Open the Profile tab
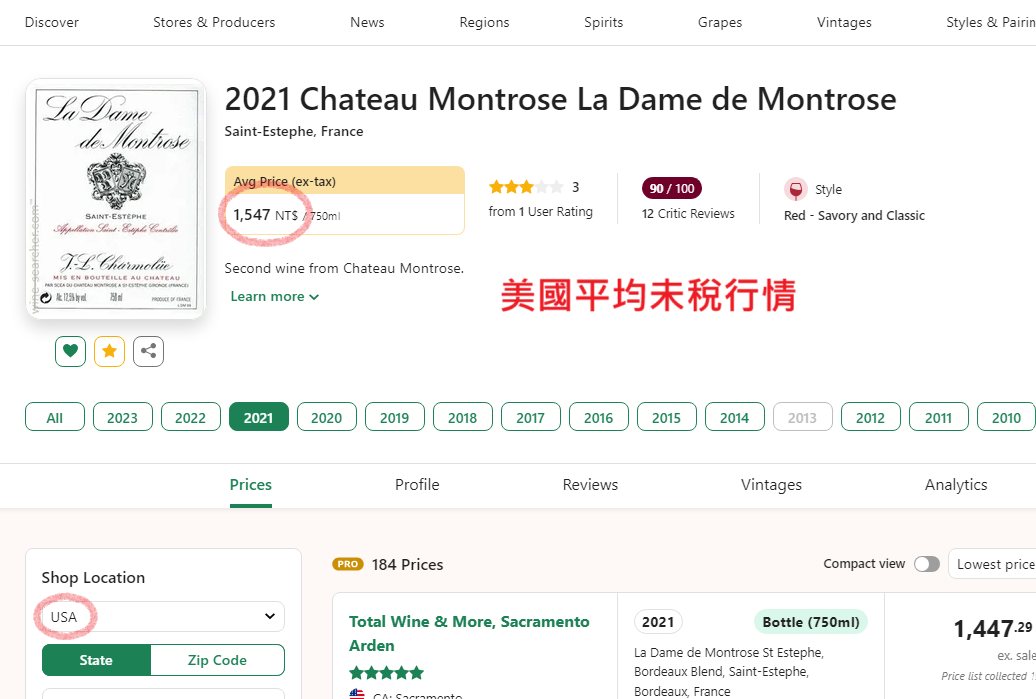Screen dimensions: 1036x699 tap(417, 484)
